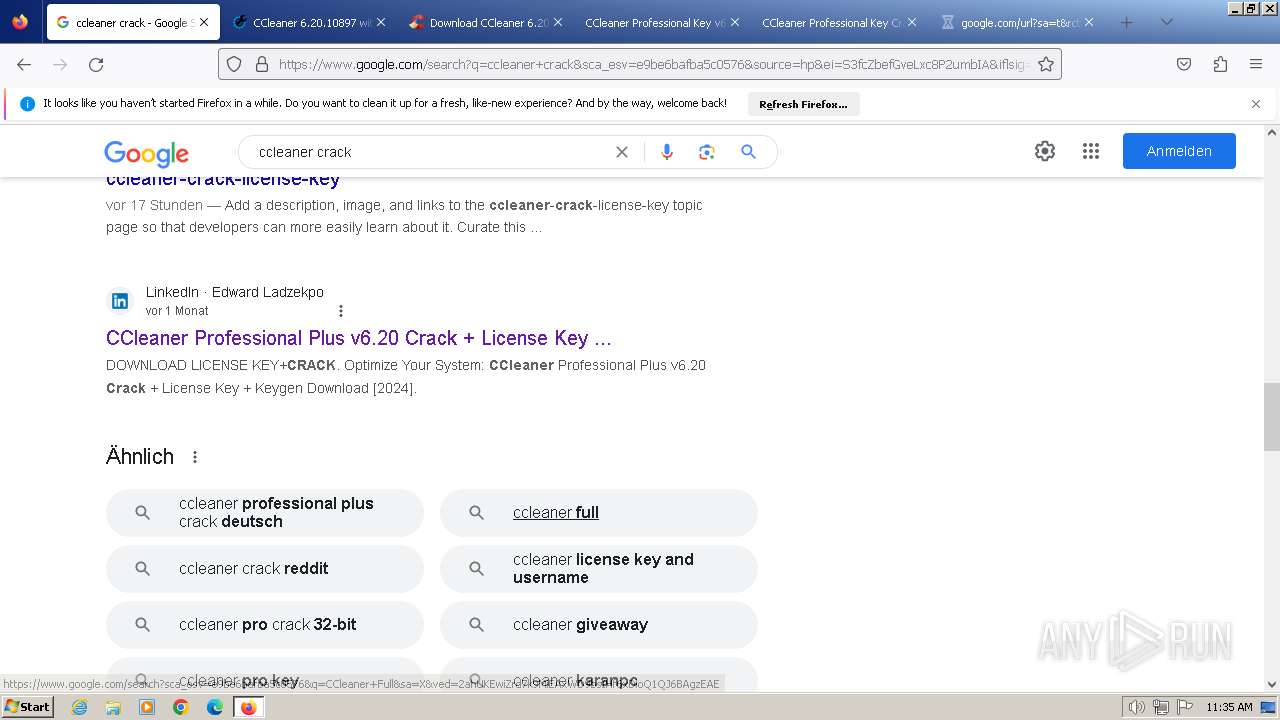Select related search ccleaner license key and username
Image resolution: width=1280 pixels, height=720 pixels.
(599, 569)
